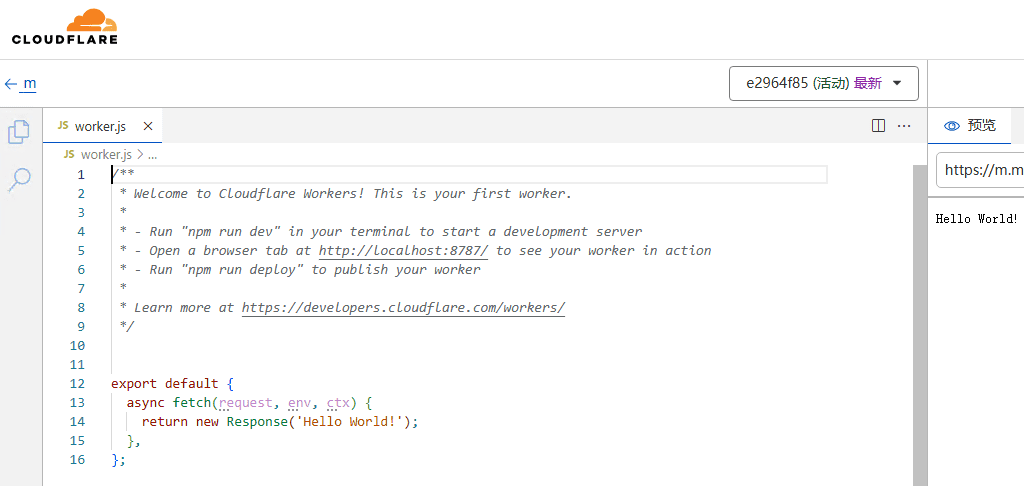Open the Explorer files icon in sidebar
The height and width of the screenshot is (486, 1024).
(19, 132)
